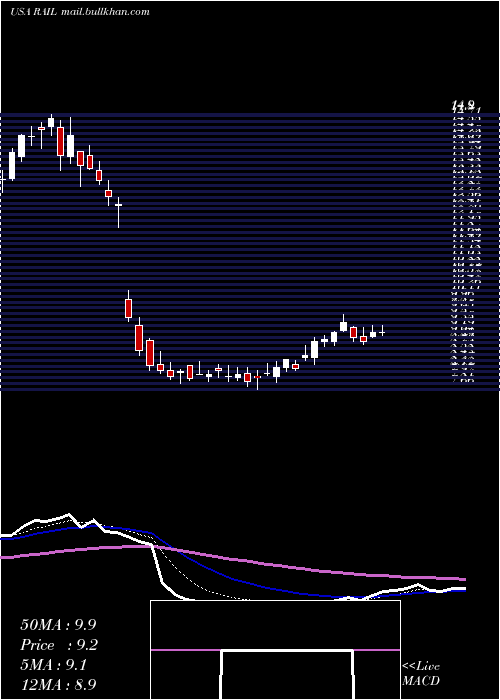Click the red candle just after the price gap
Screen dimensions: 500x700
(x=129, y=306)
